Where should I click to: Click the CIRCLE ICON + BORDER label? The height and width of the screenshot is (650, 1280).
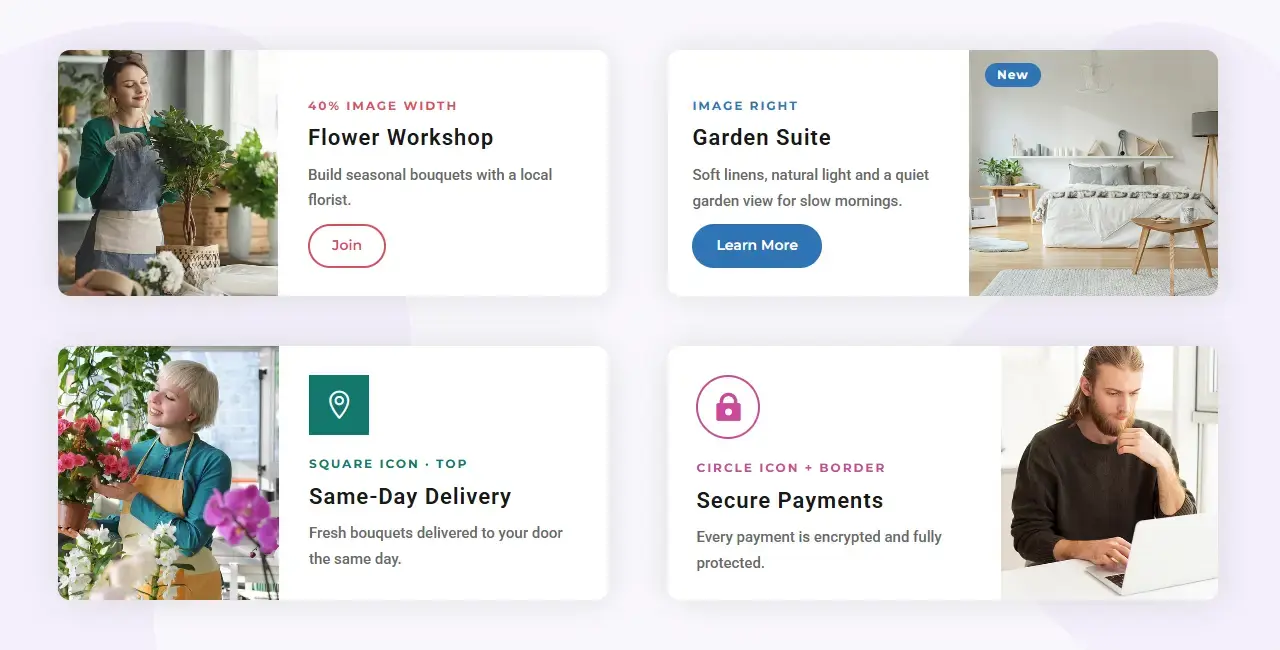point(791,468)
